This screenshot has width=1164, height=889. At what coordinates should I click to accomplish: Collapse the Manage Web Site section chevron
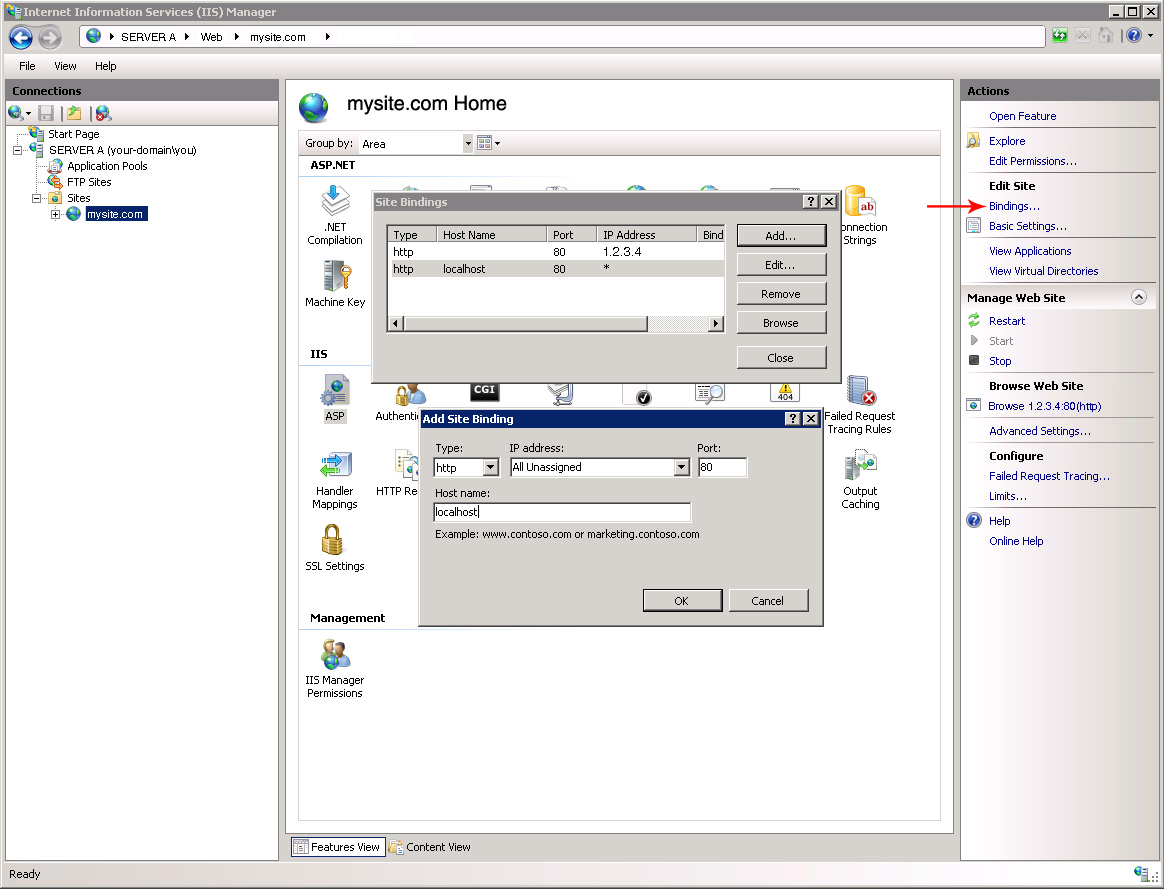pyautogui.click(x=1139, y=297)
